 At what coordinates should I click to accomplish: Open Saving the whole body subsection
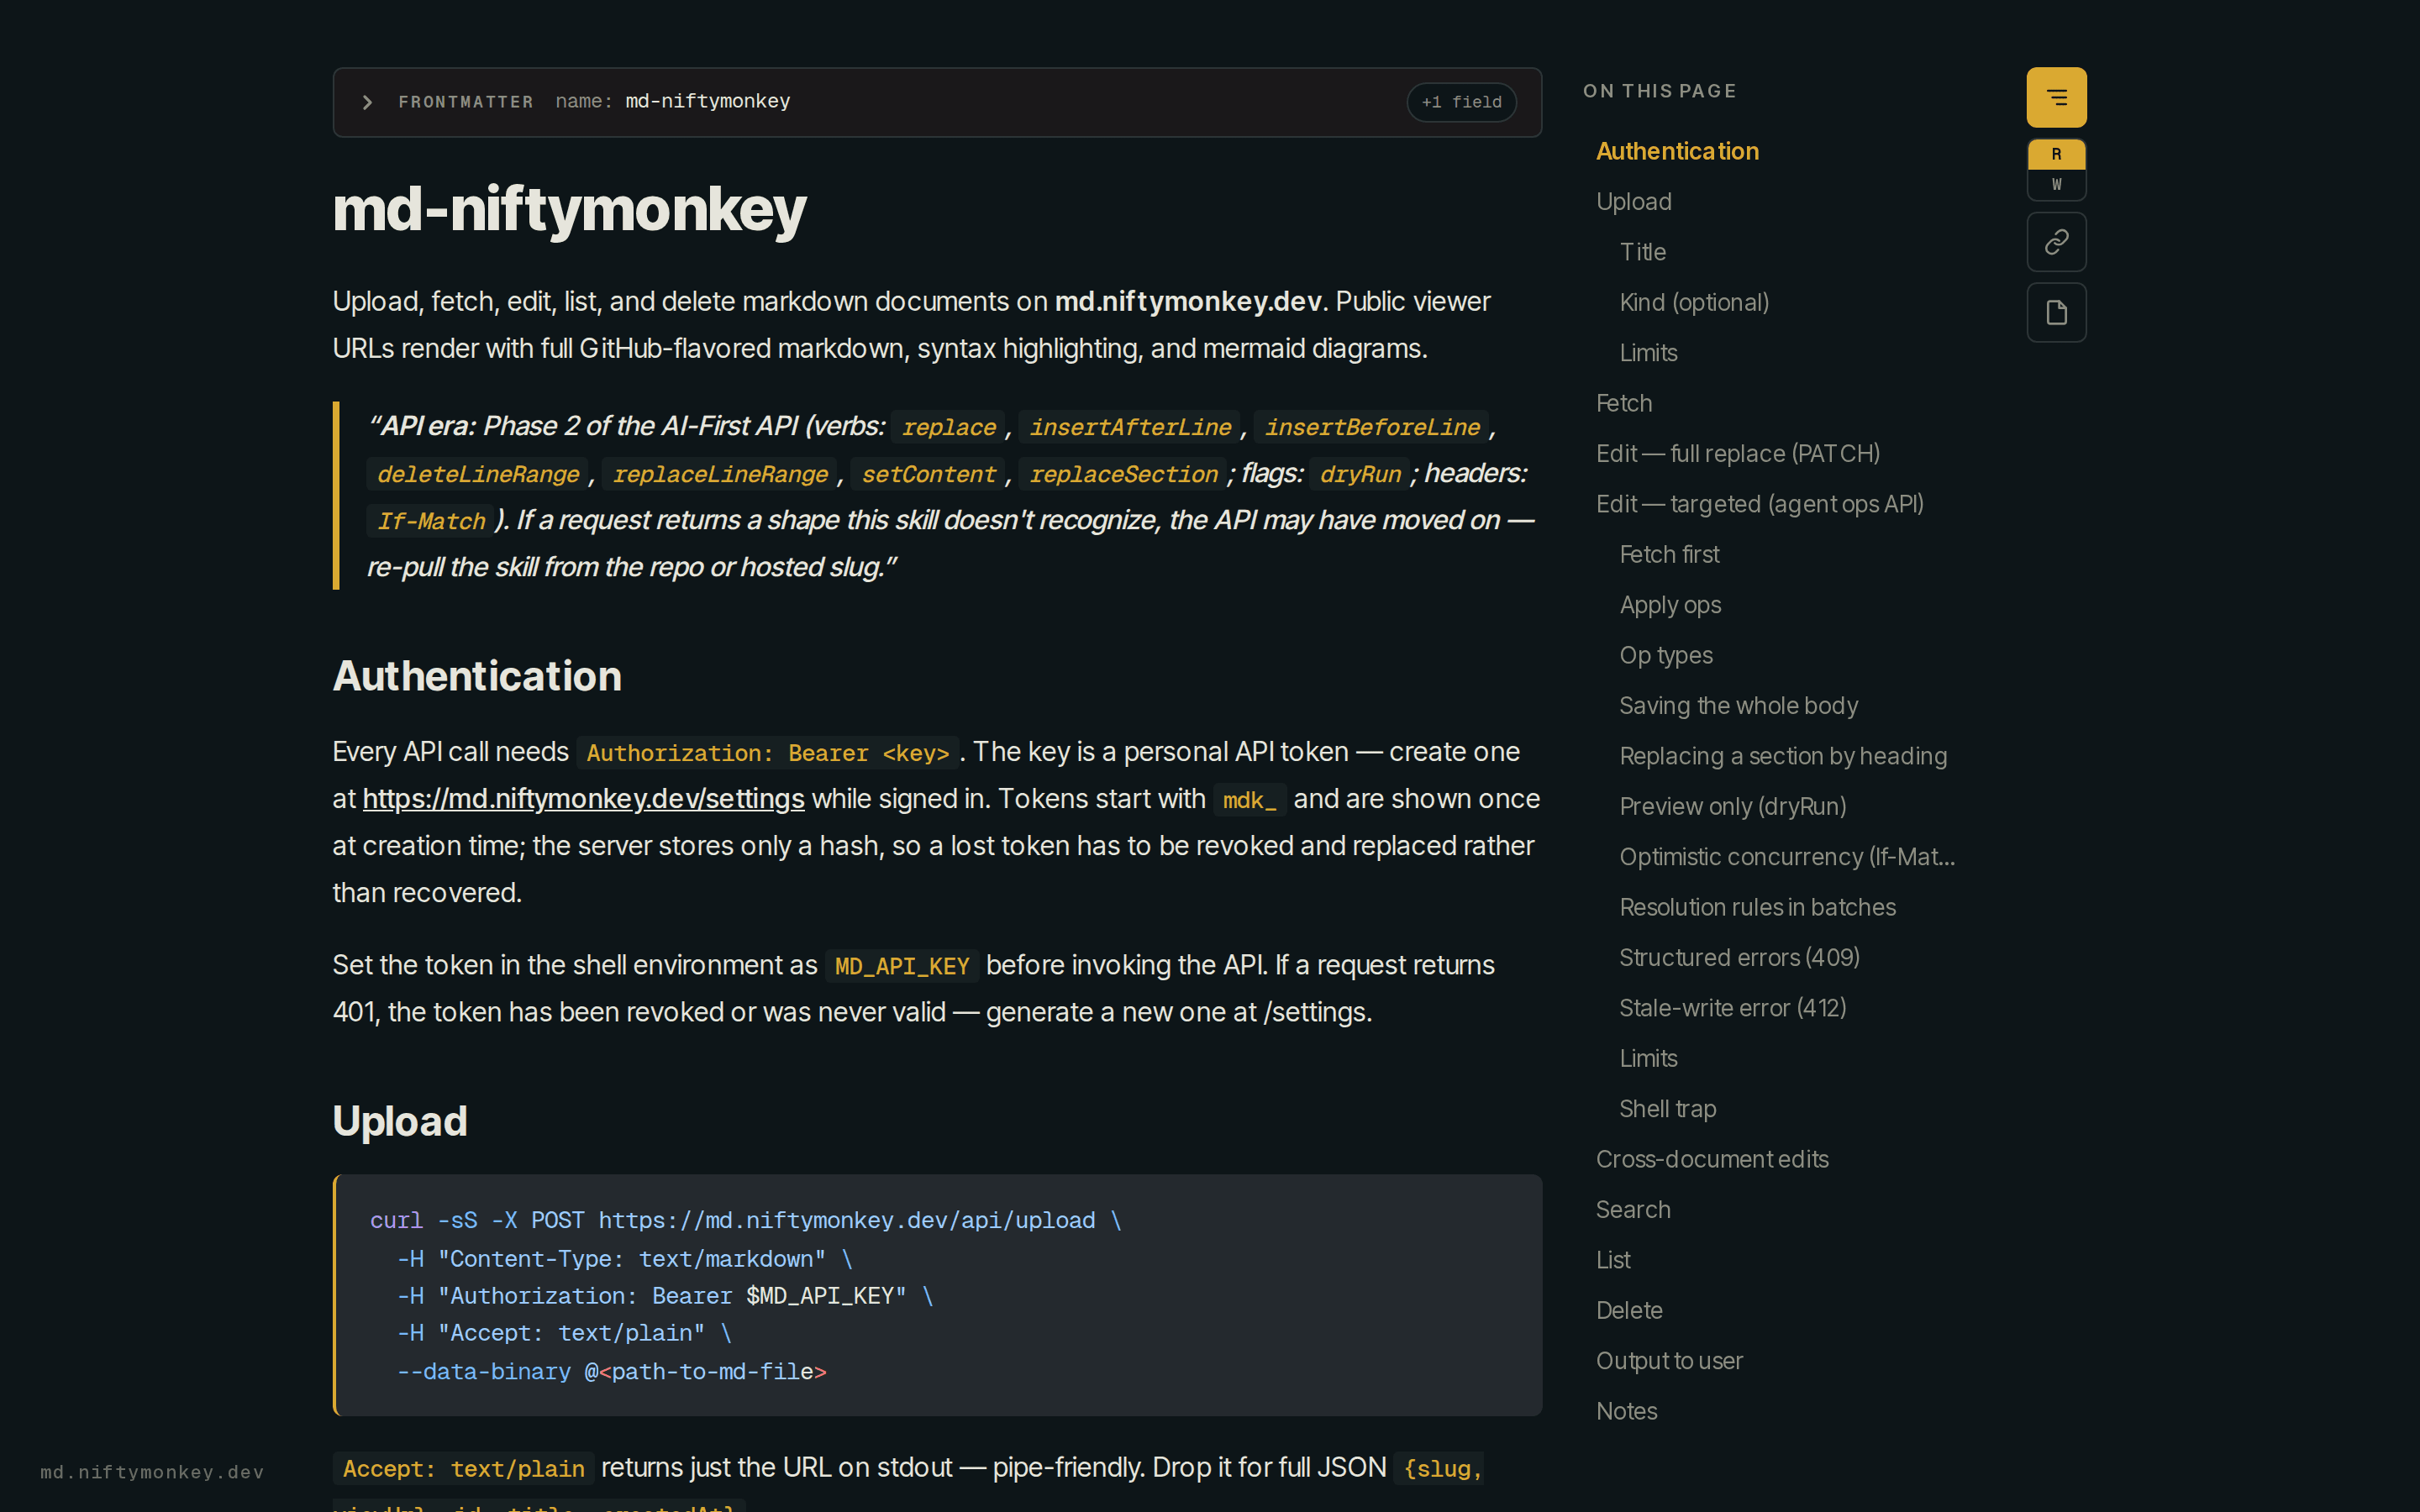[x=1738, y=706]
